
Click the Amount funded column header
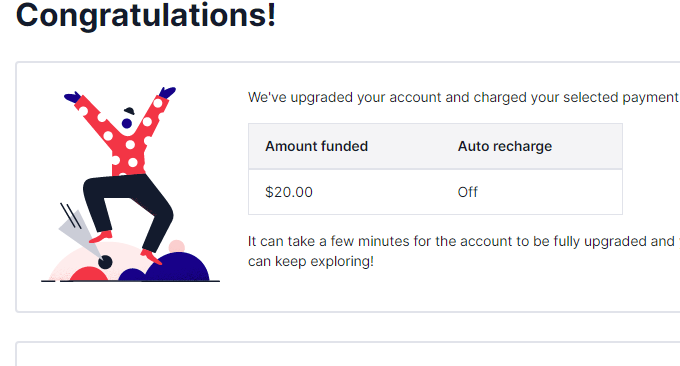pos(317,146)
